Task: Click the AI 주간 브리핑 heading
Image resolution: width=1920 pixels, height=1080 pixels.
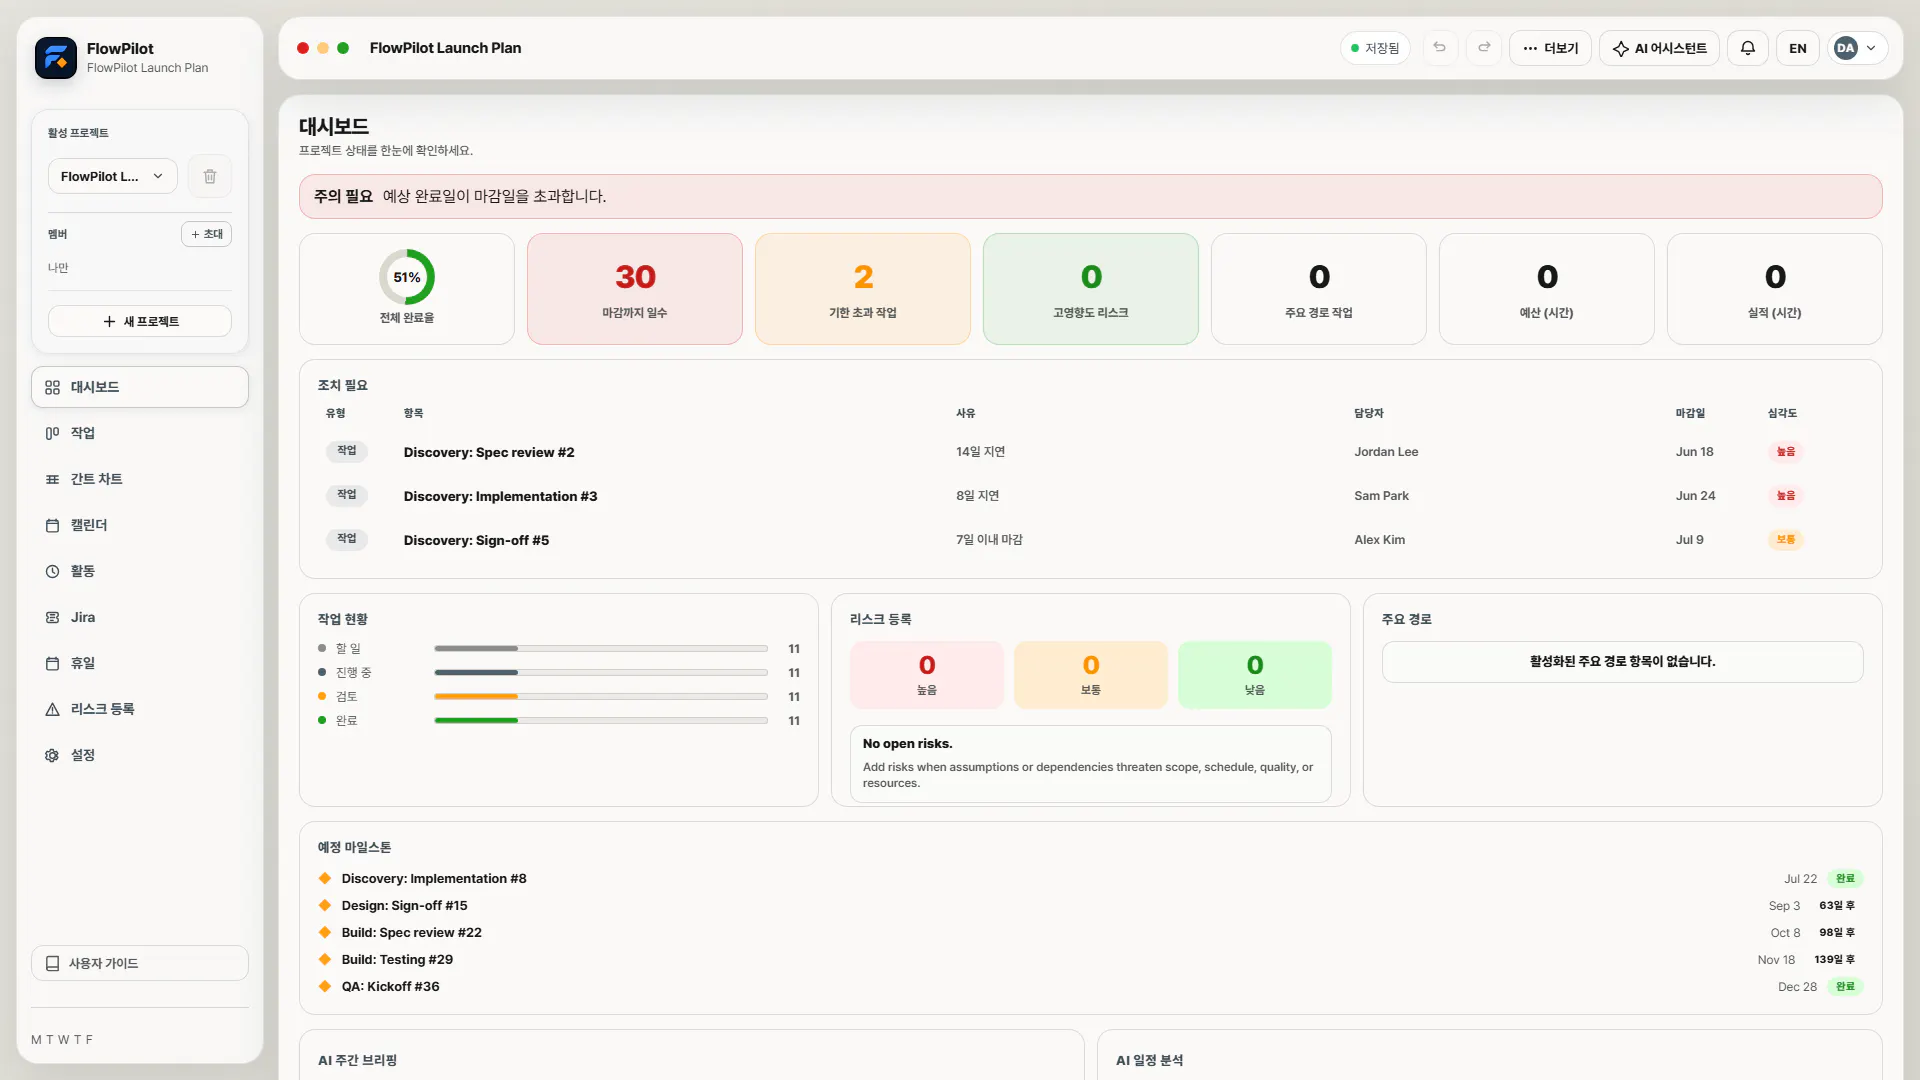Action: [x=357, y=1061]
